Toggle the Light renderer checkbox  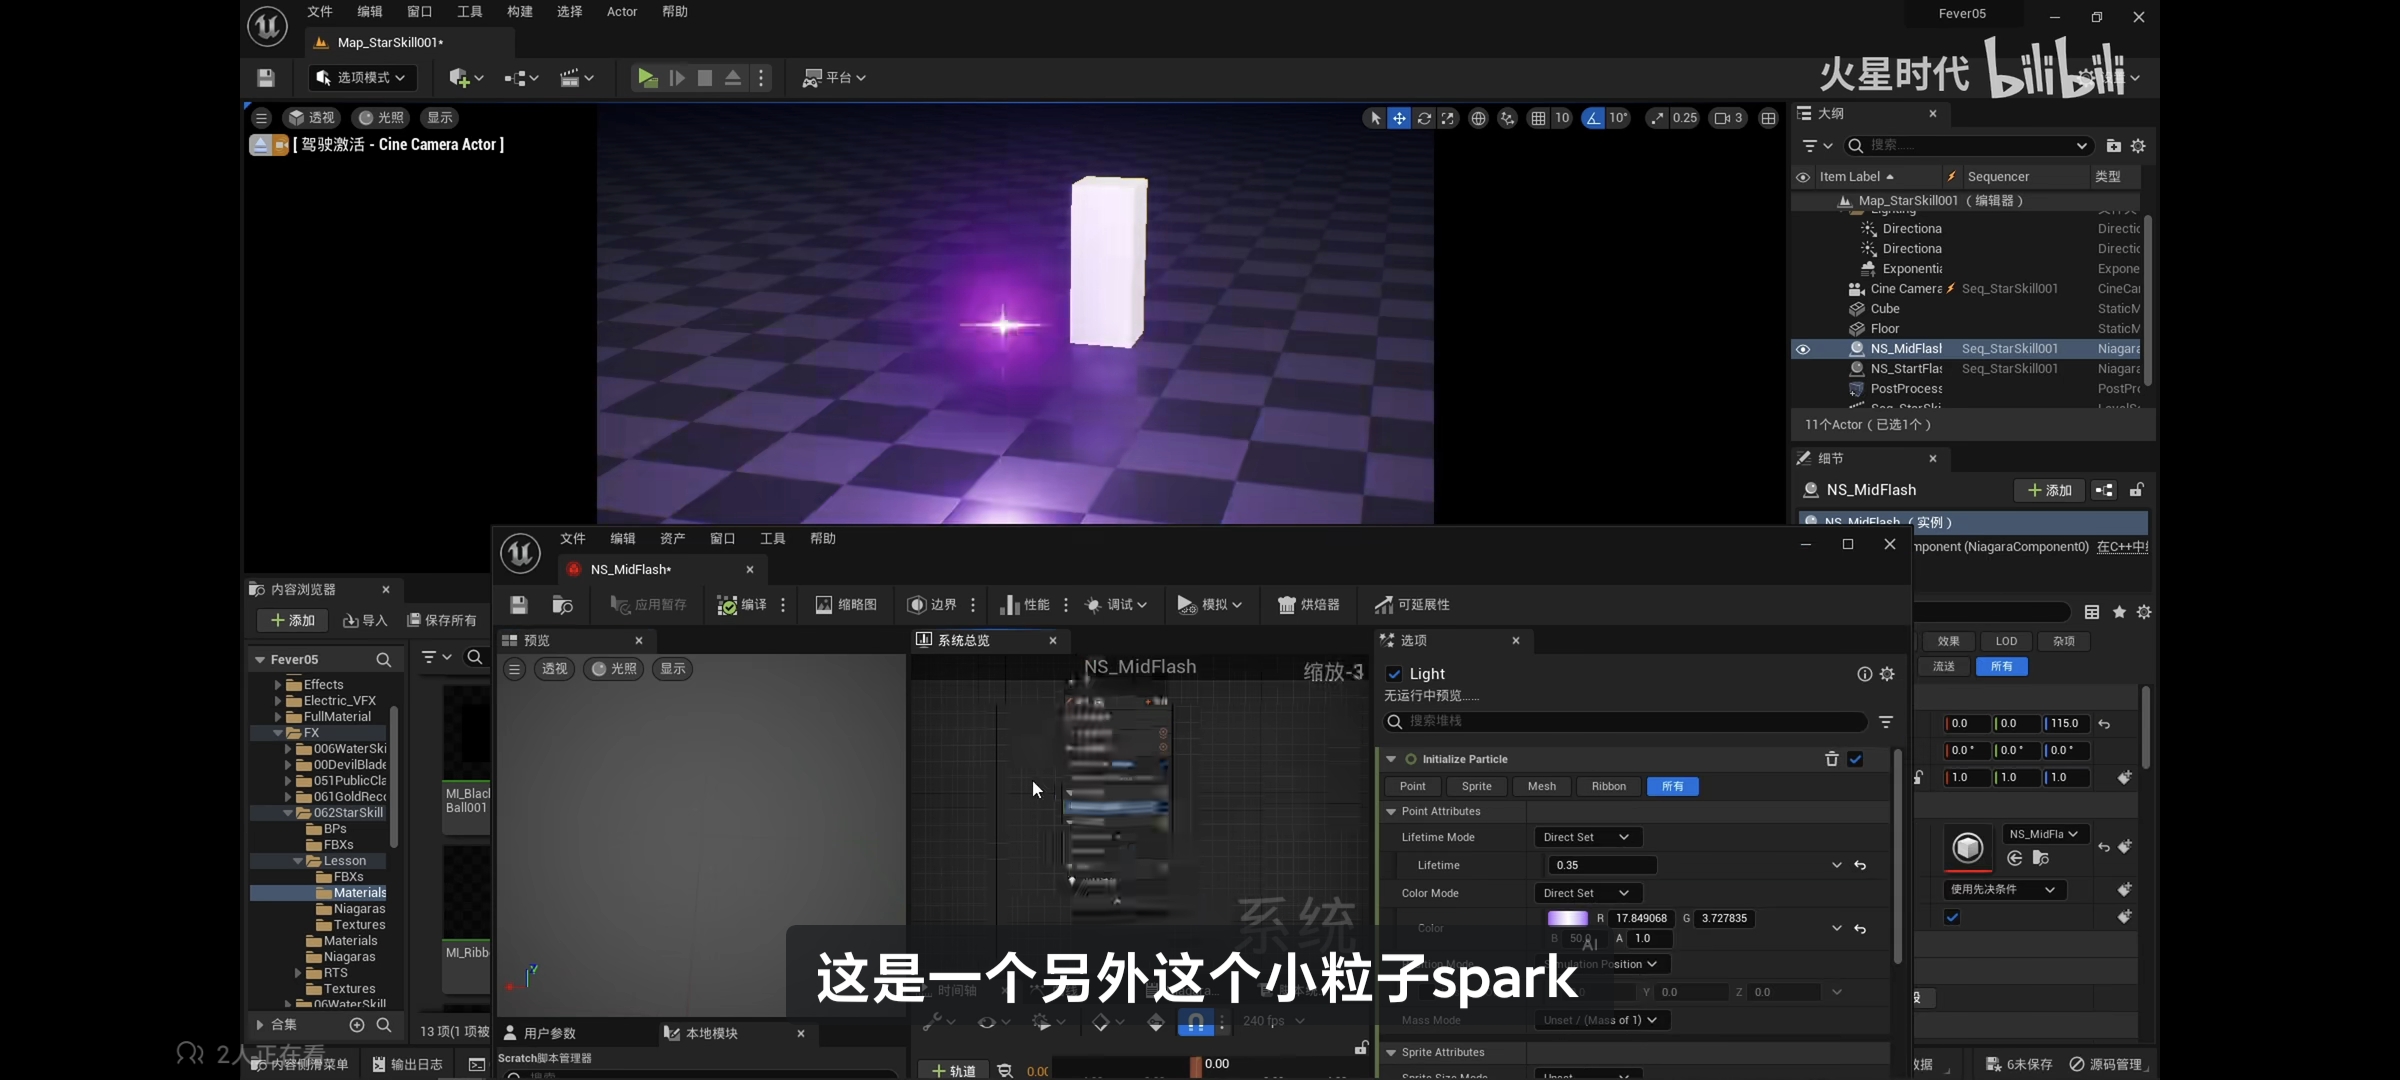point(1394,674)
